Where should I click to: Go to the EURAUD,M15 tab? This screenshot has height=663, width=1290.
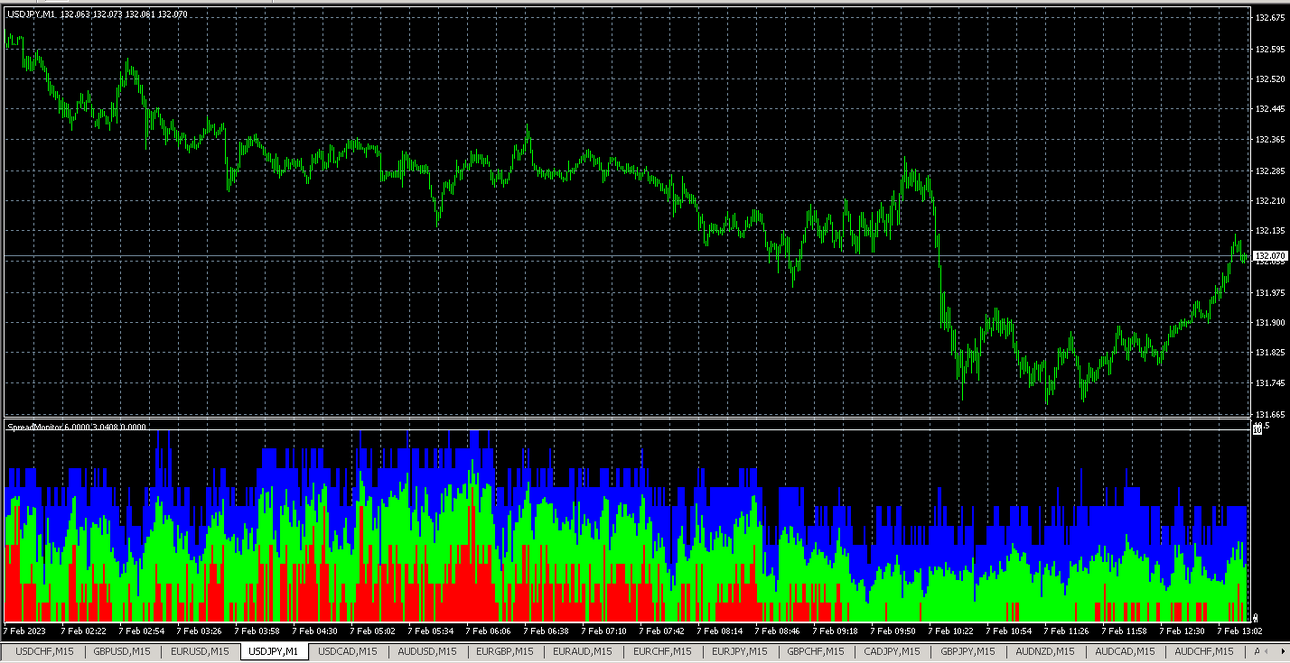tap(584, 652)
